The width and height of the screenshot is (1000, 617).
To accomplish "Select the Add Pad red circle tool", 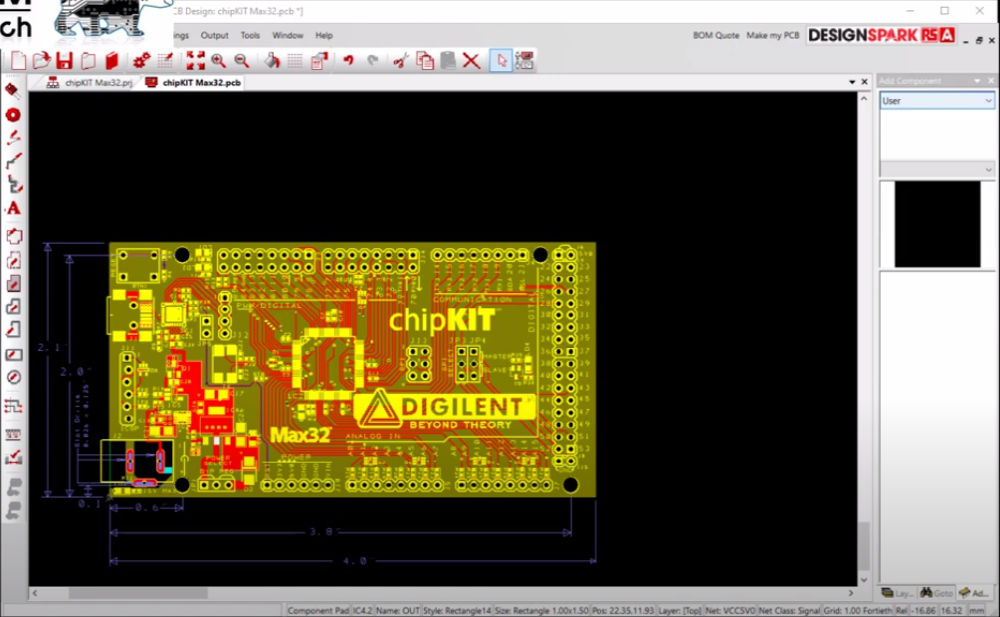I will click(13, 115).
